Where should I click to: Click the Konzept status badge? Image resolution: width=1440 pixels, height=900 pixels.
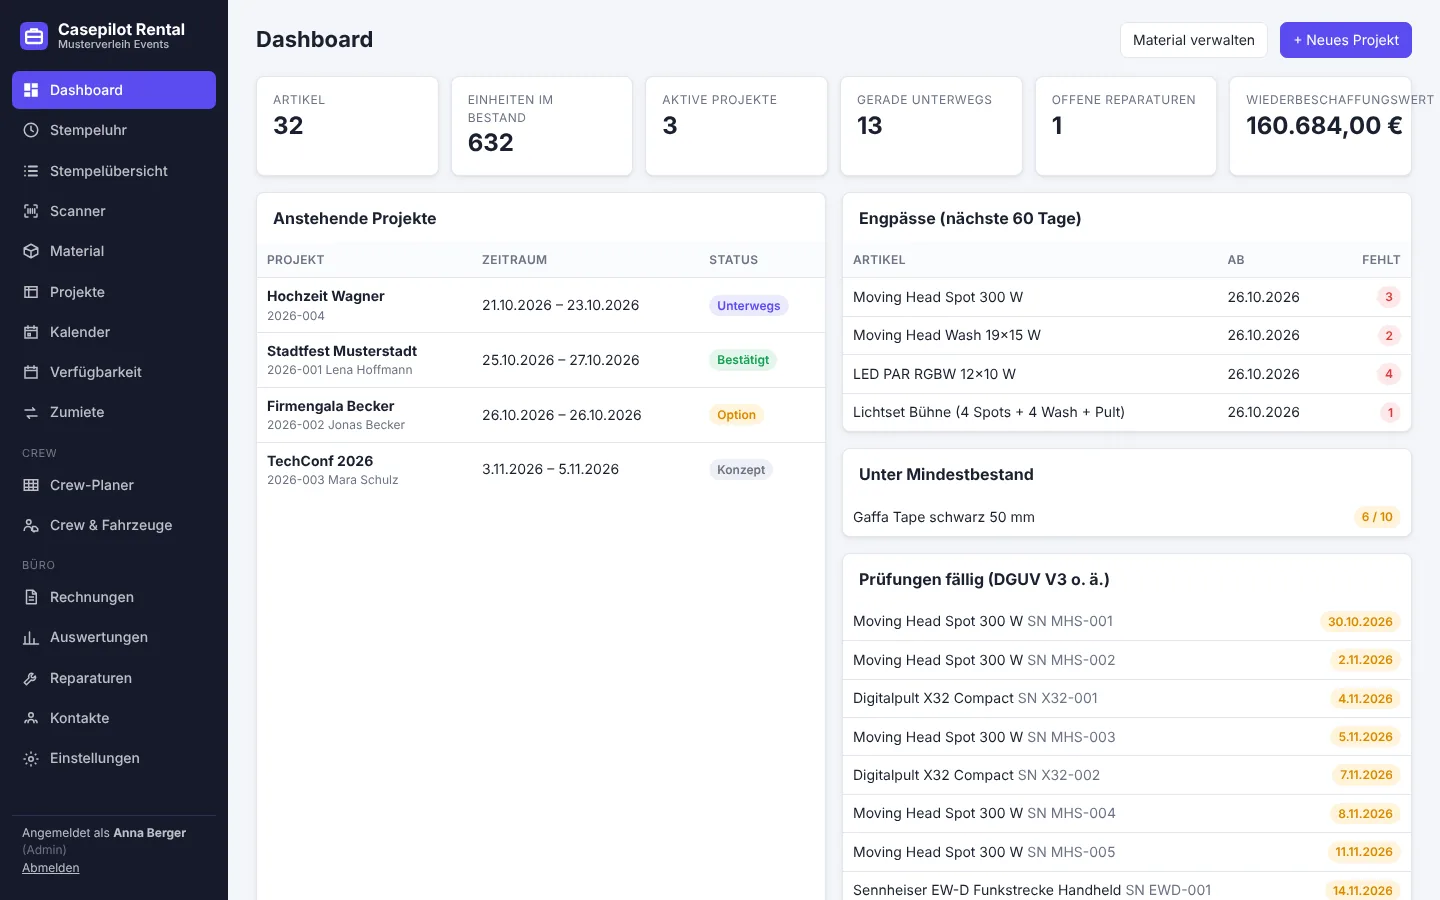(x=741, y=470)
